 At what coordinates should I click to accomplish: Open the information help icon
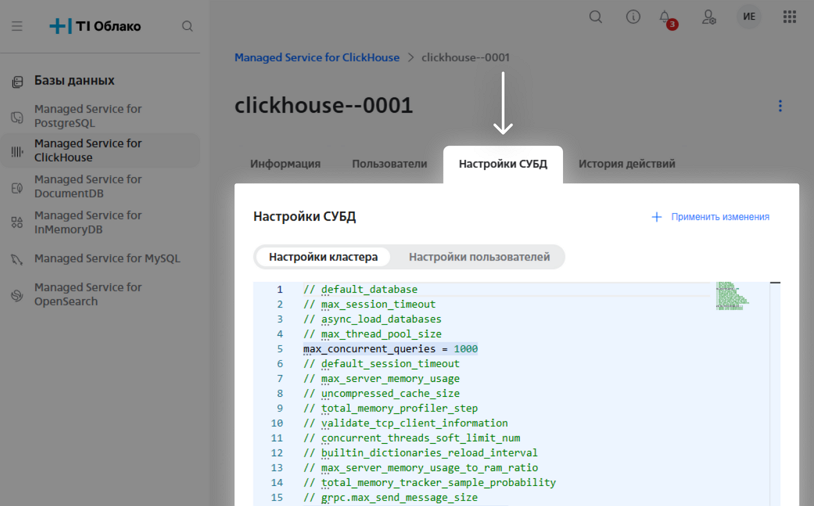[x=633, y=17]
